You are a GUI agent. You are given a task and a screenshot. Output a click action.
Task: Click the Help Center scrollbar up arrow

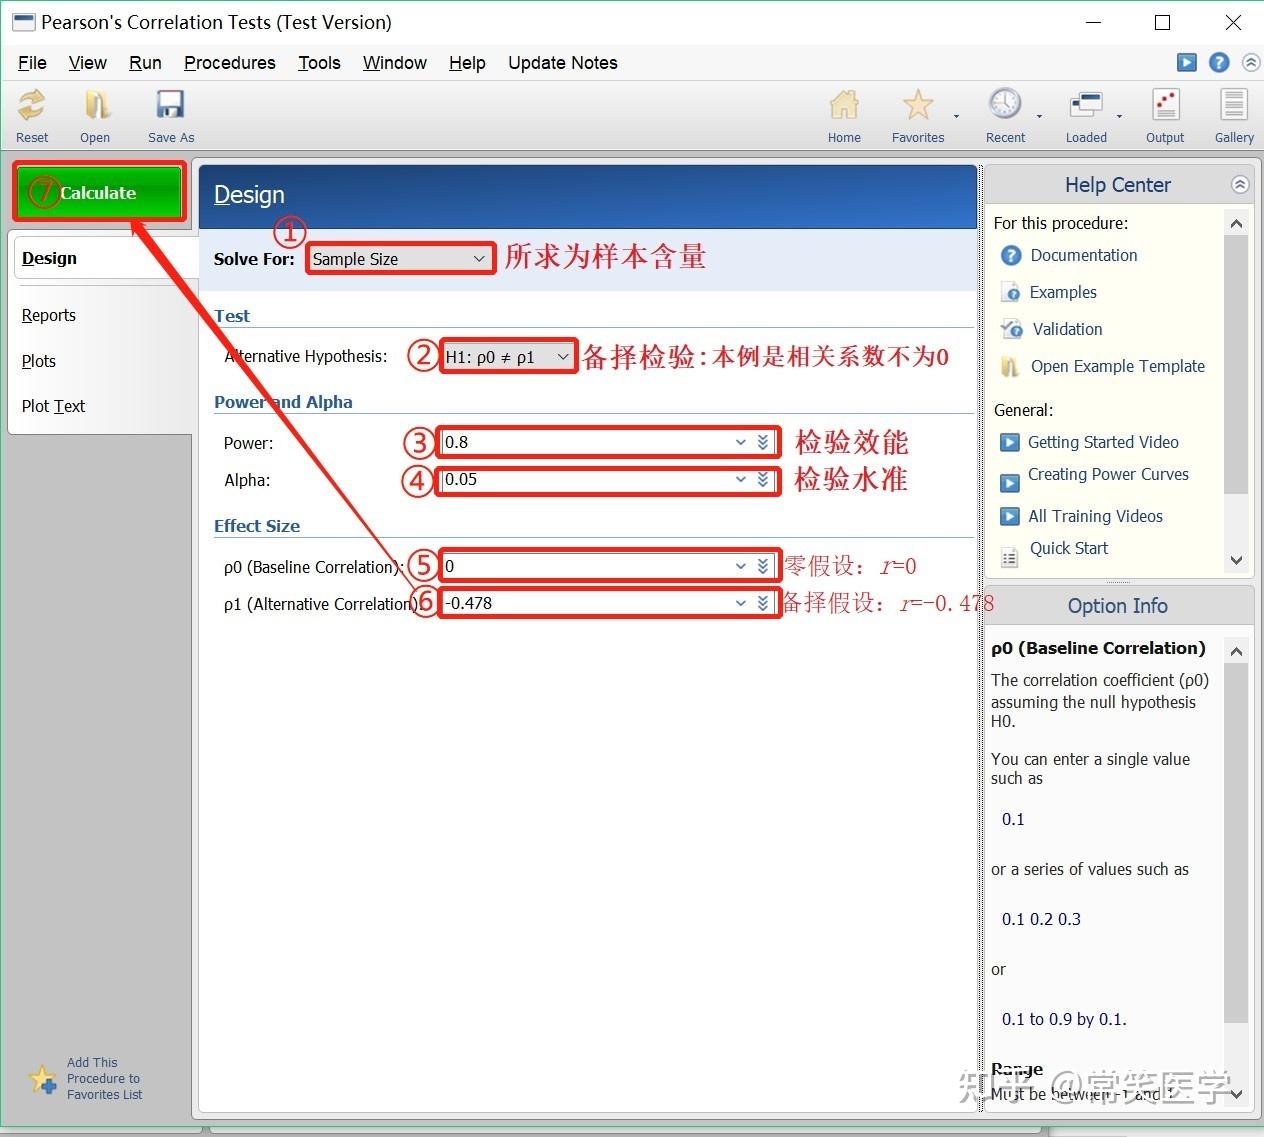pyautogui.click(x=1237, y=223)
